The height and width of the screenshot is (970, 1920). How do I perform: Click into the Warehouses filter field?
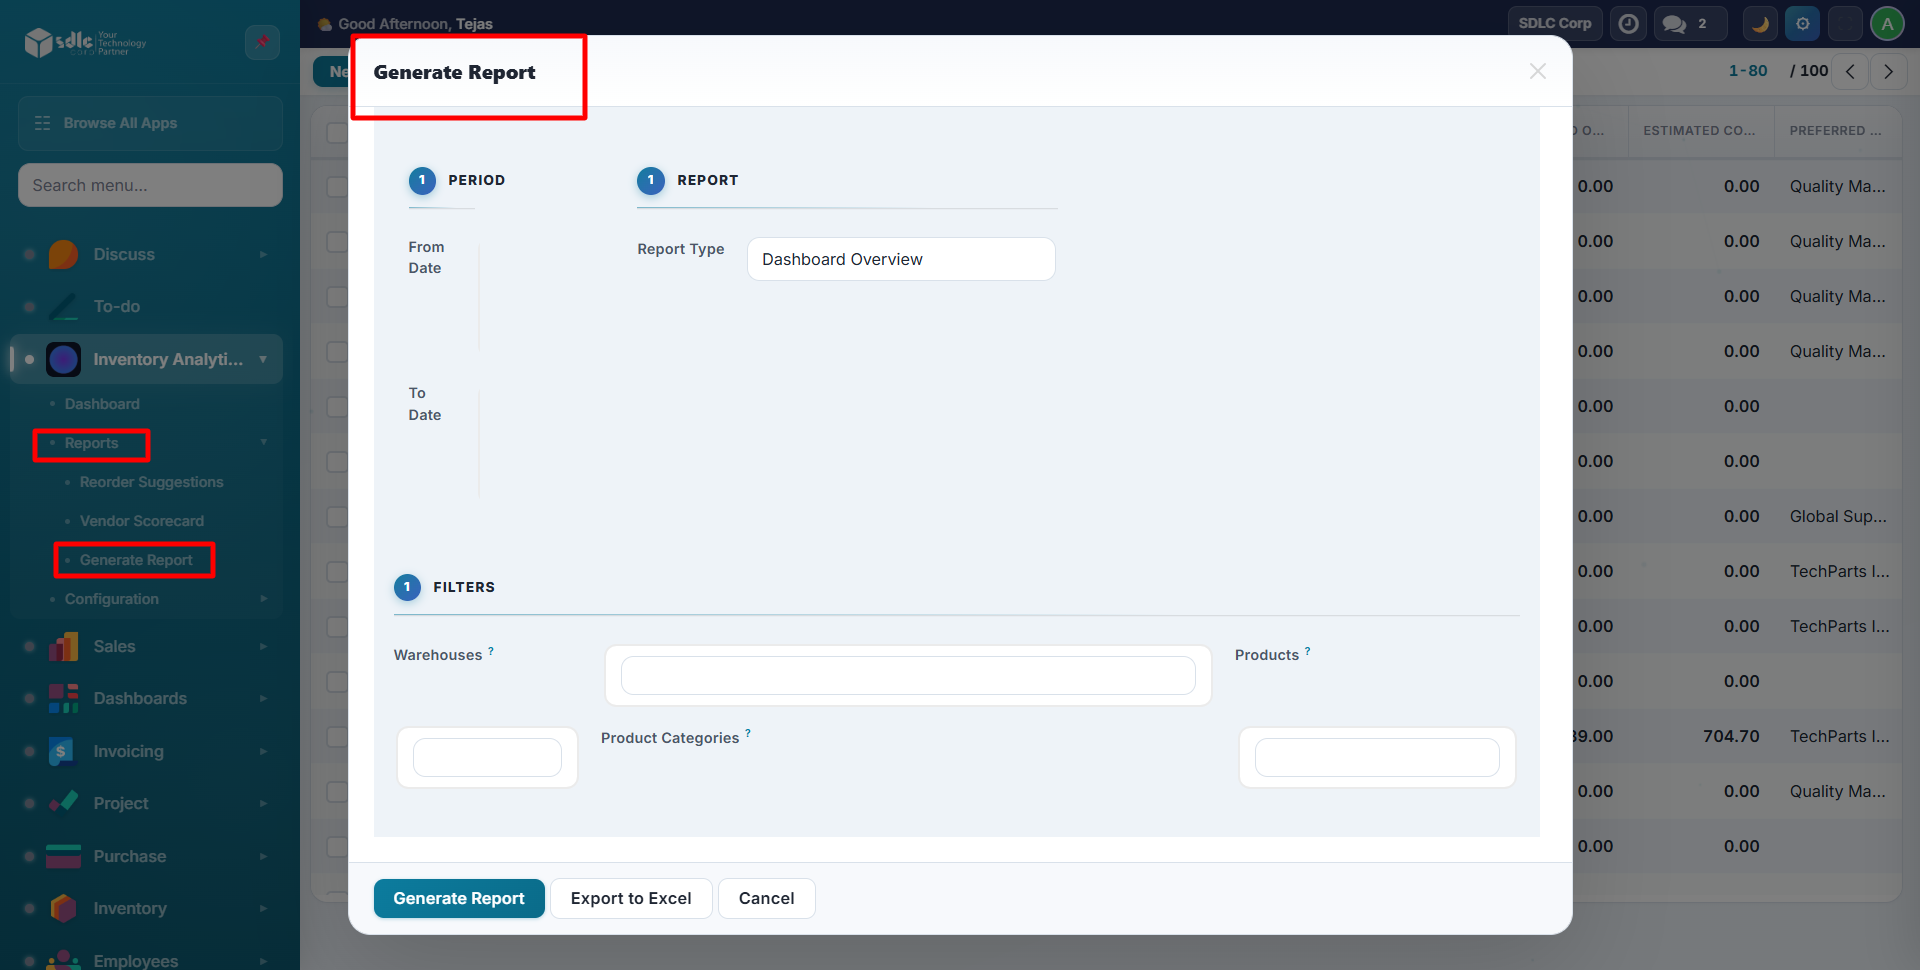coord(907,676)
